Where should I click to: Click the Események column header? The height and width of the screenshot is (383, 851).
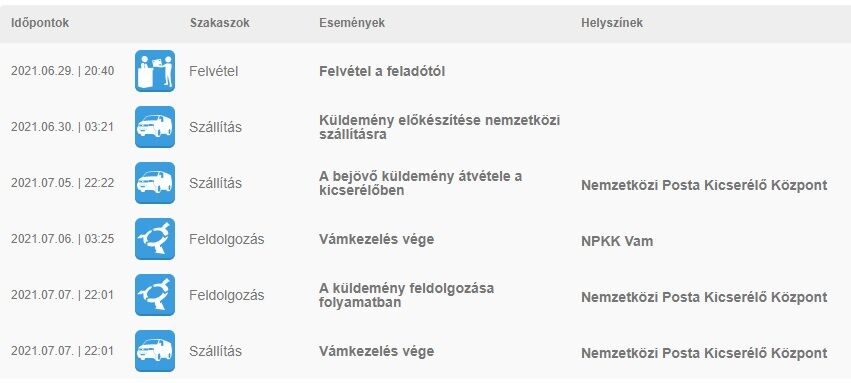point(352,23)
